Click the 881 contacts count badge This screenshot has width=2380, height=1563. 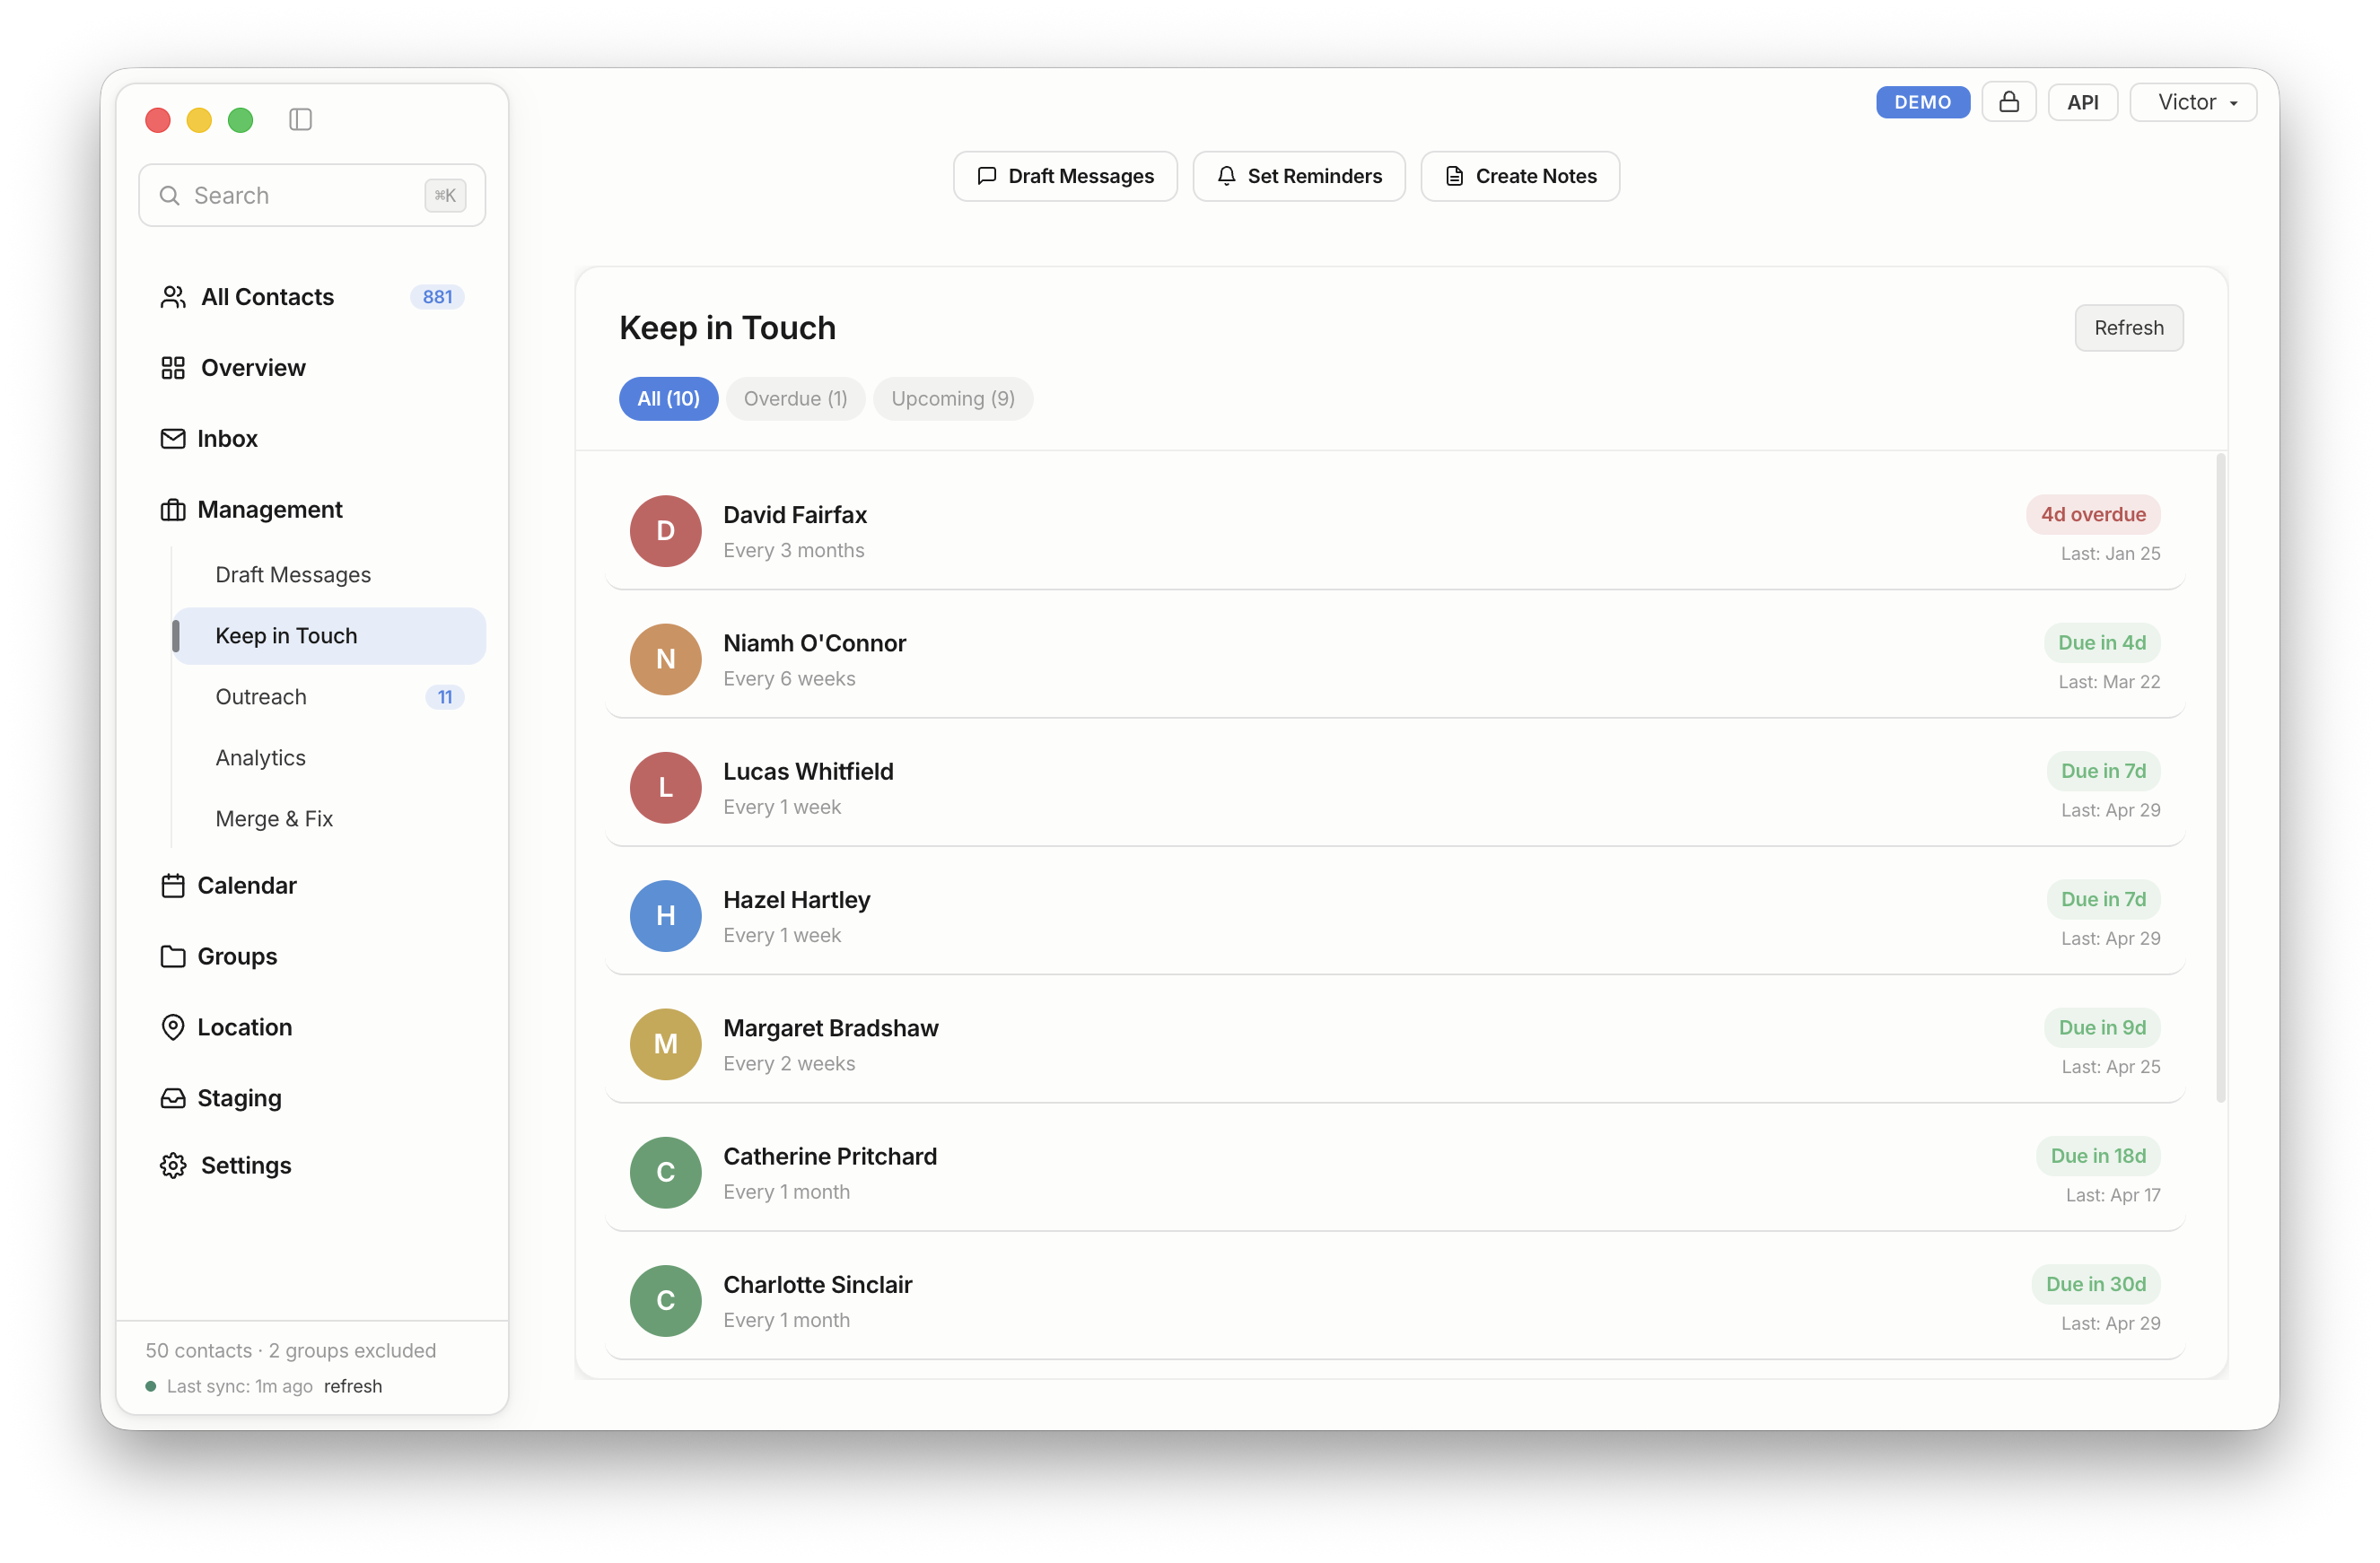pos(437,297)
